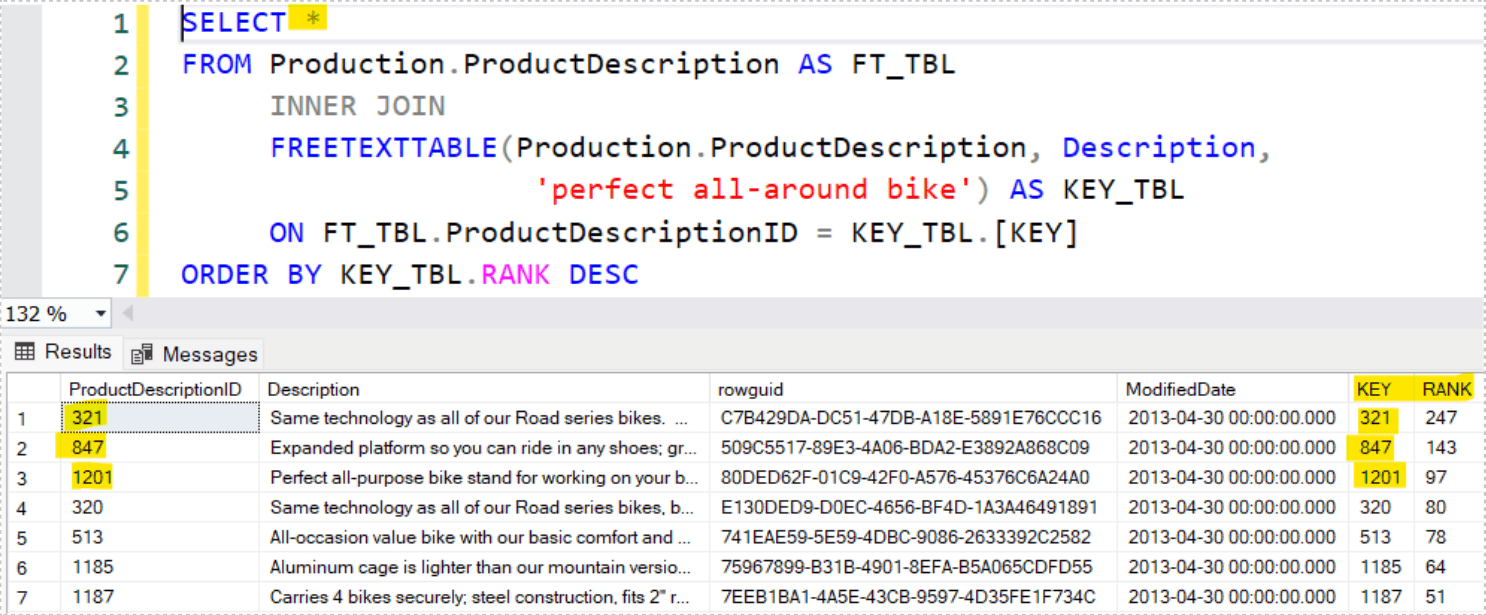Open the zoom level dropdown at 132 %
The width and height of the screenshot is (1486, 615).
(100, 314)
